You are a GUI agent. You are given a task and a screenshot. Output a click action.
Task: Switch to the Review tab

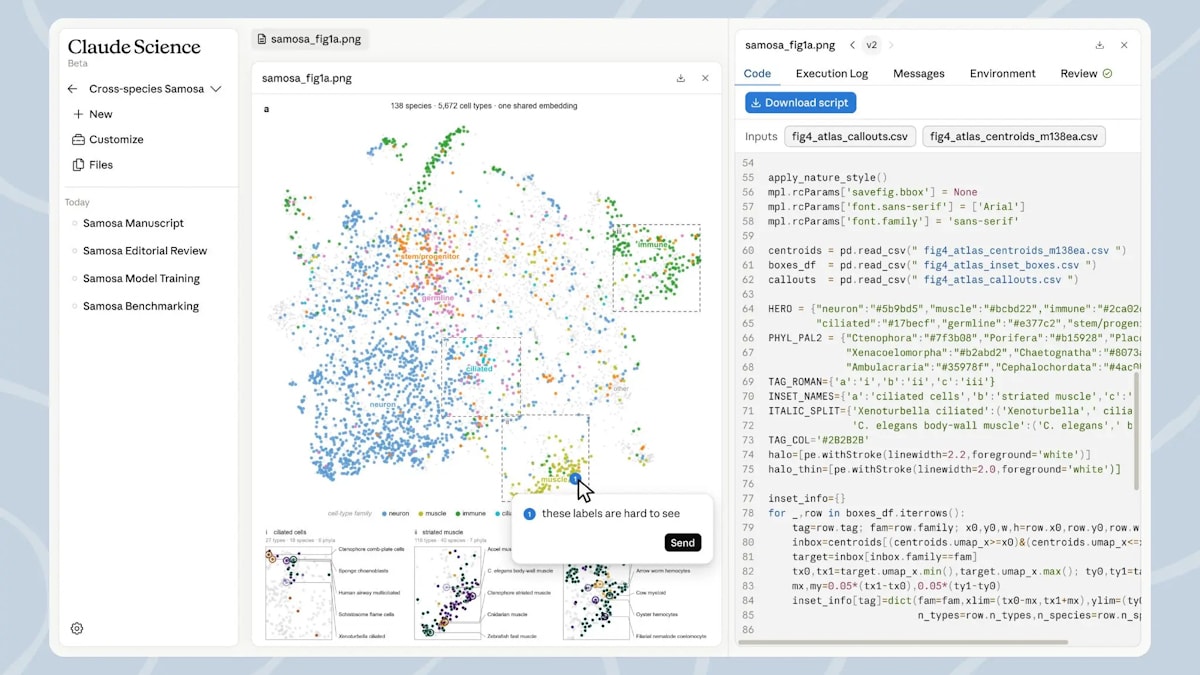pos(1086,73)
